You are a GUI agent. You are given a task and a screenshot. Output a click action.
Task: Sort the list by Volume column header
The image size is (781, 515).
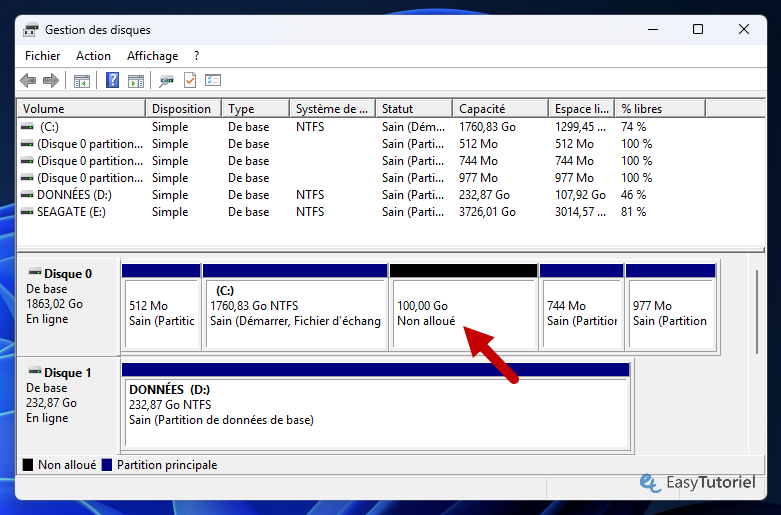tap(82, 108)
